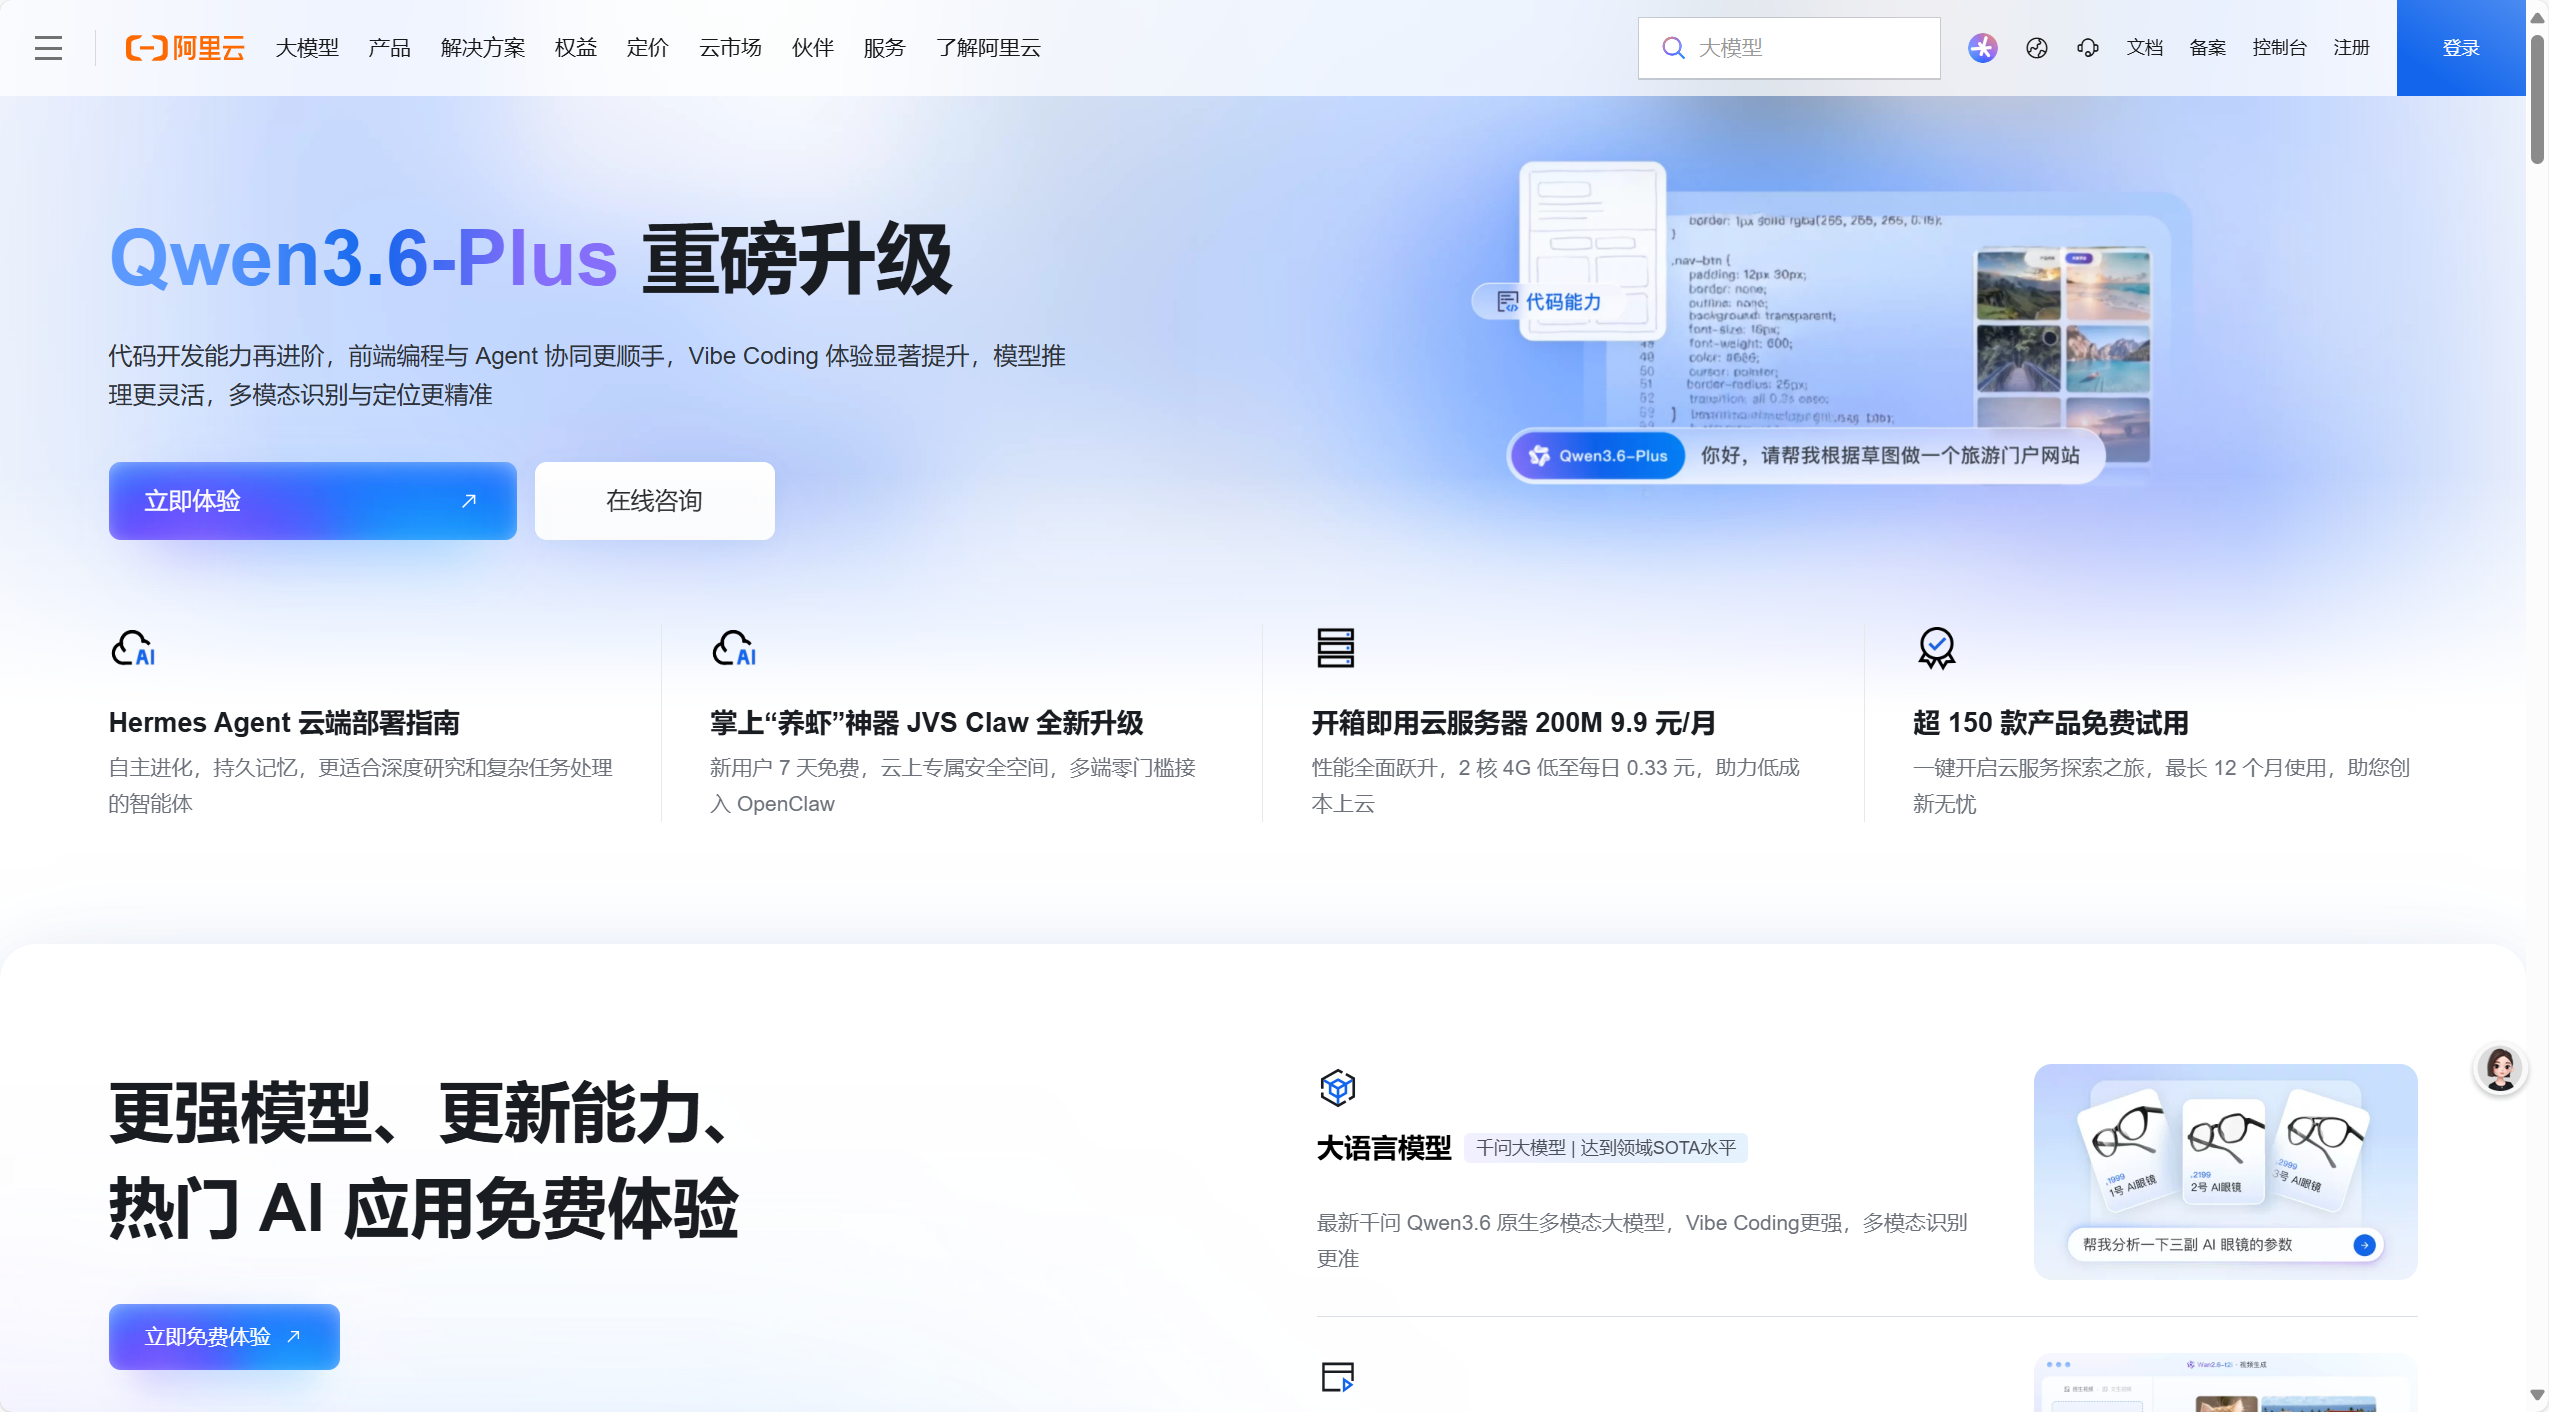Click the video window icon below 大语言模型
The height and width of the screenshot is (1412, 2549).
(1337, 1377)
